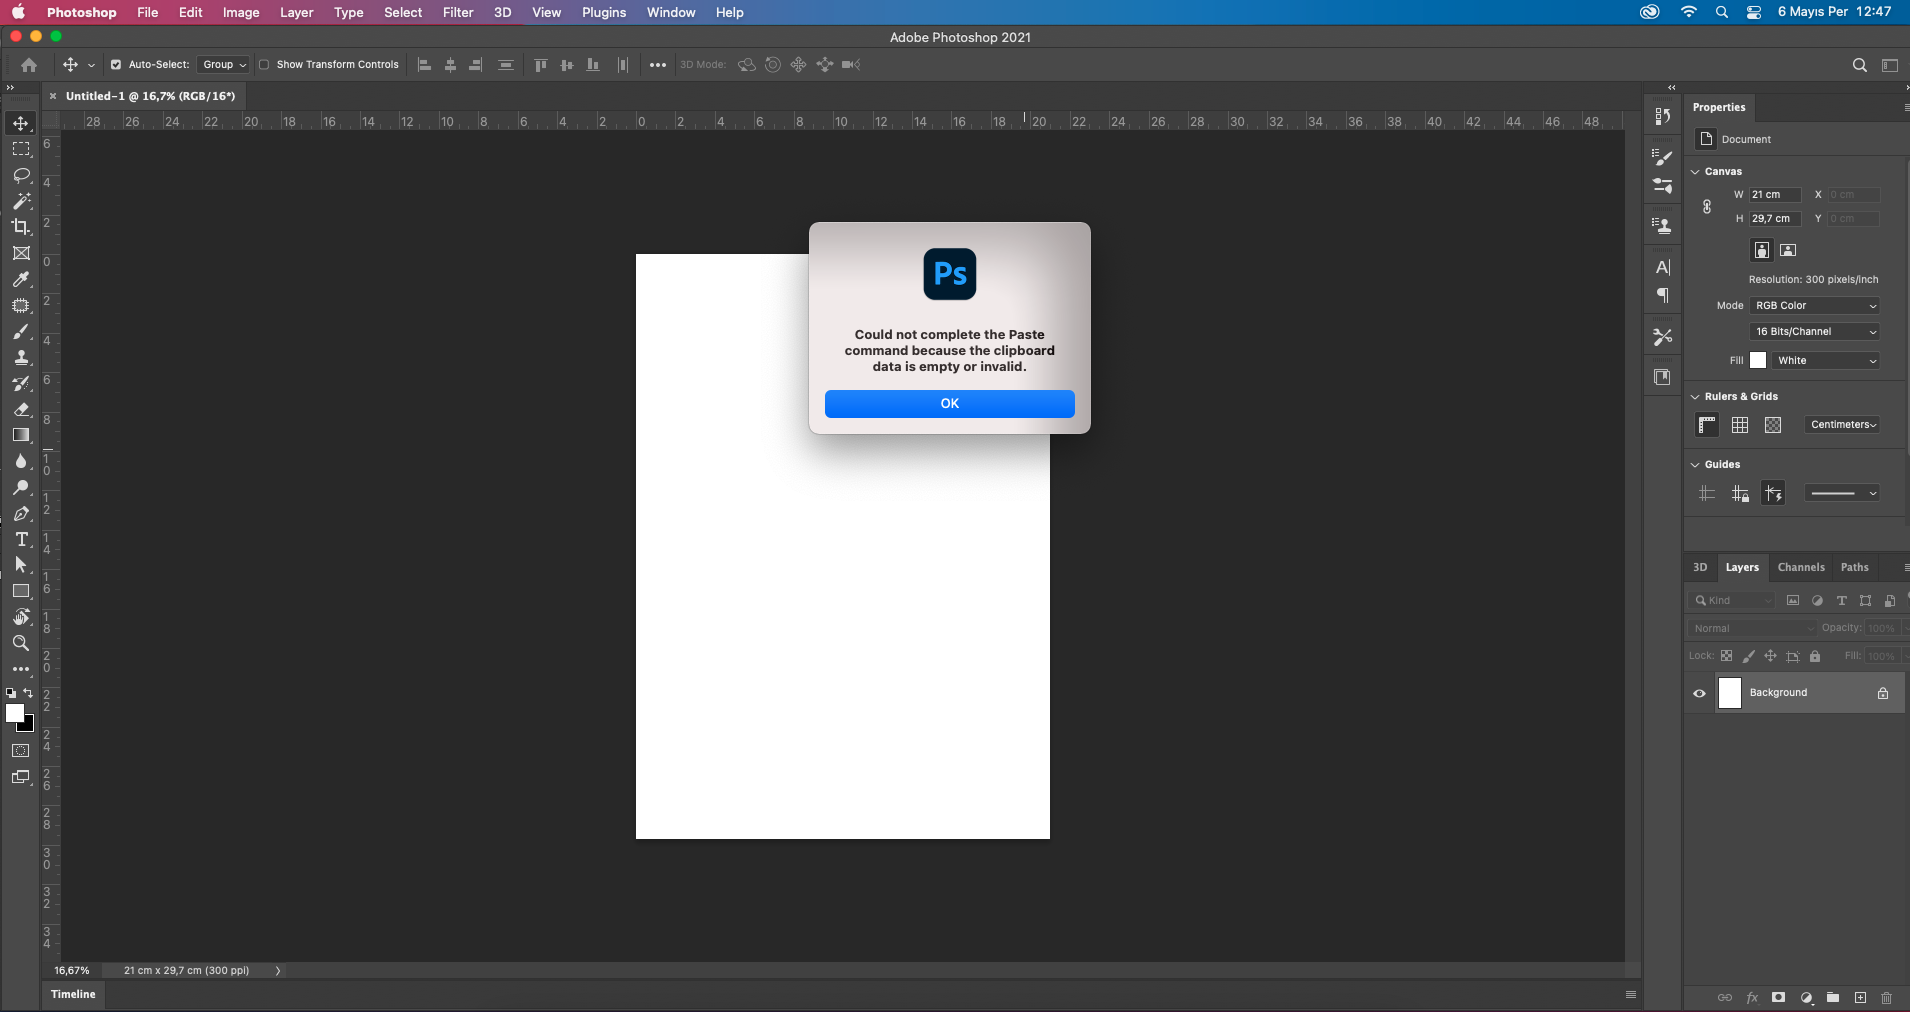Select the Eyedropper tool
Image resolution: width=1910 pixels, height=1012 pixels.
click(21, 280)
